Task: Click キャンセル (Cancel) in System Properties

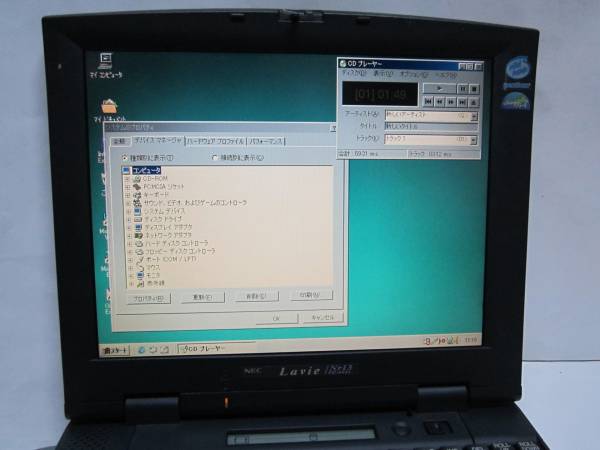Action: click(323, 317)
